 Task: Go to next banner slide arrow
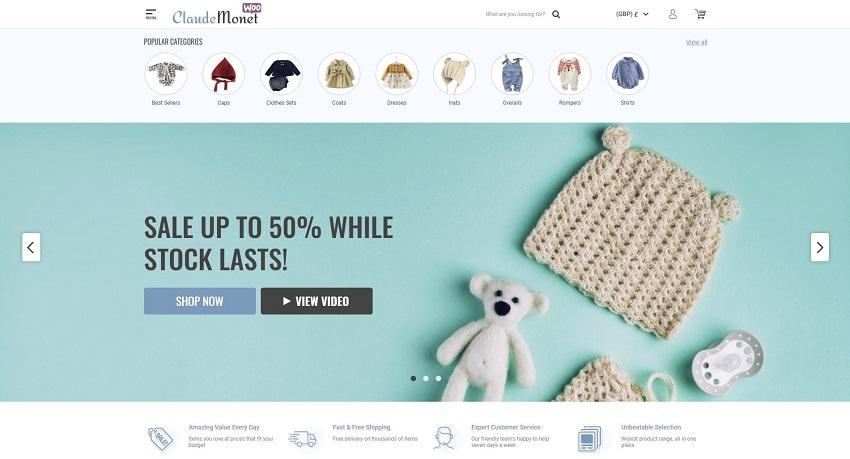point(820,247)
